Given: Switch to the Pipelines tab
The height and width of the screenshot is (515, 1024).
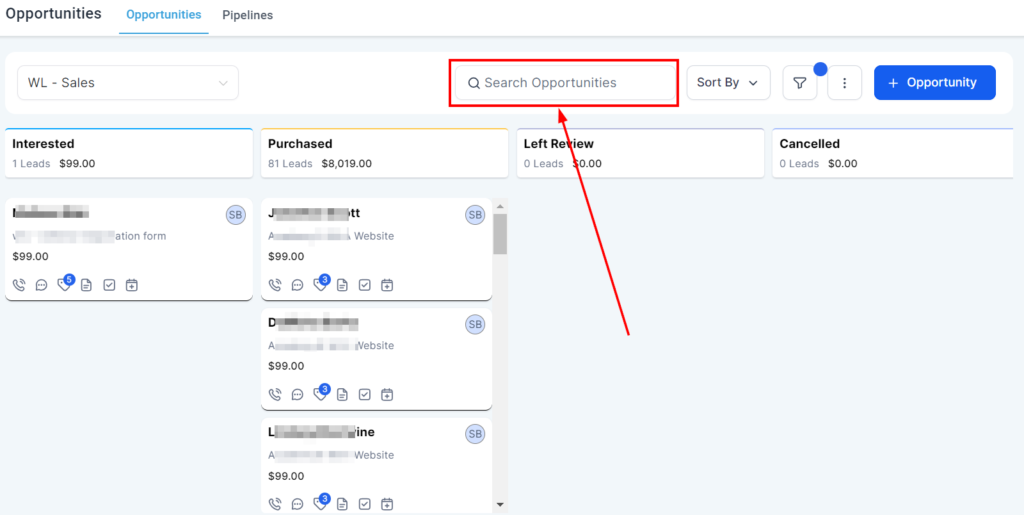Looking at the screenshot, I should (x=247, y=15).
